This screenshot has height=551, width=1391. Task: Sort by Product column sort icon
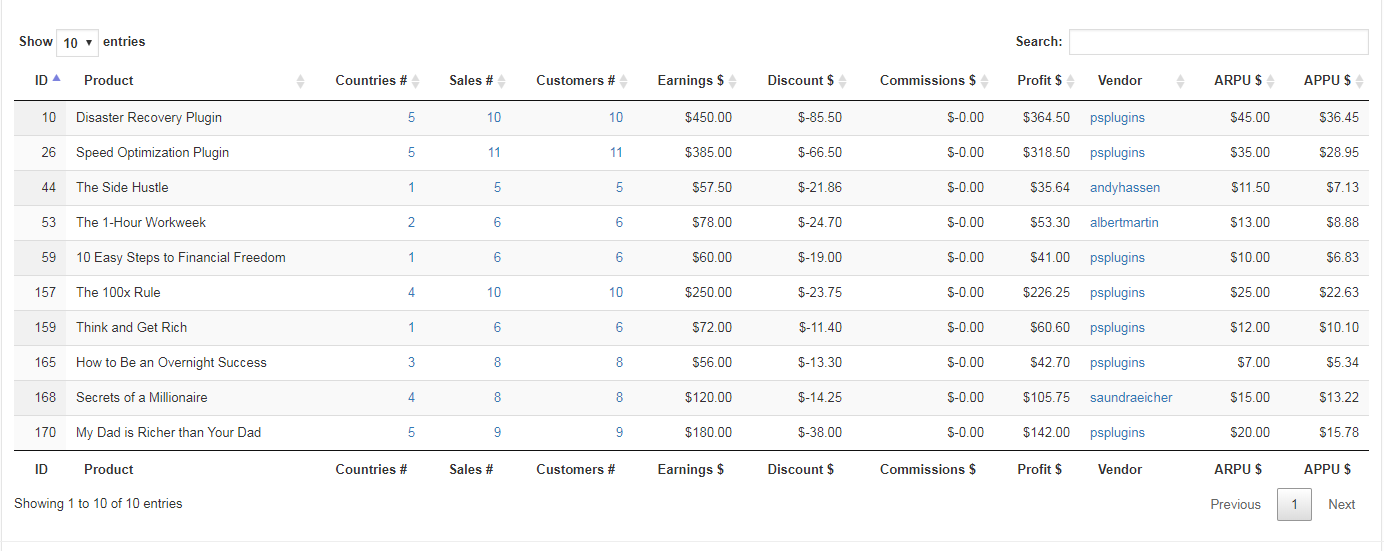[300, 81]
